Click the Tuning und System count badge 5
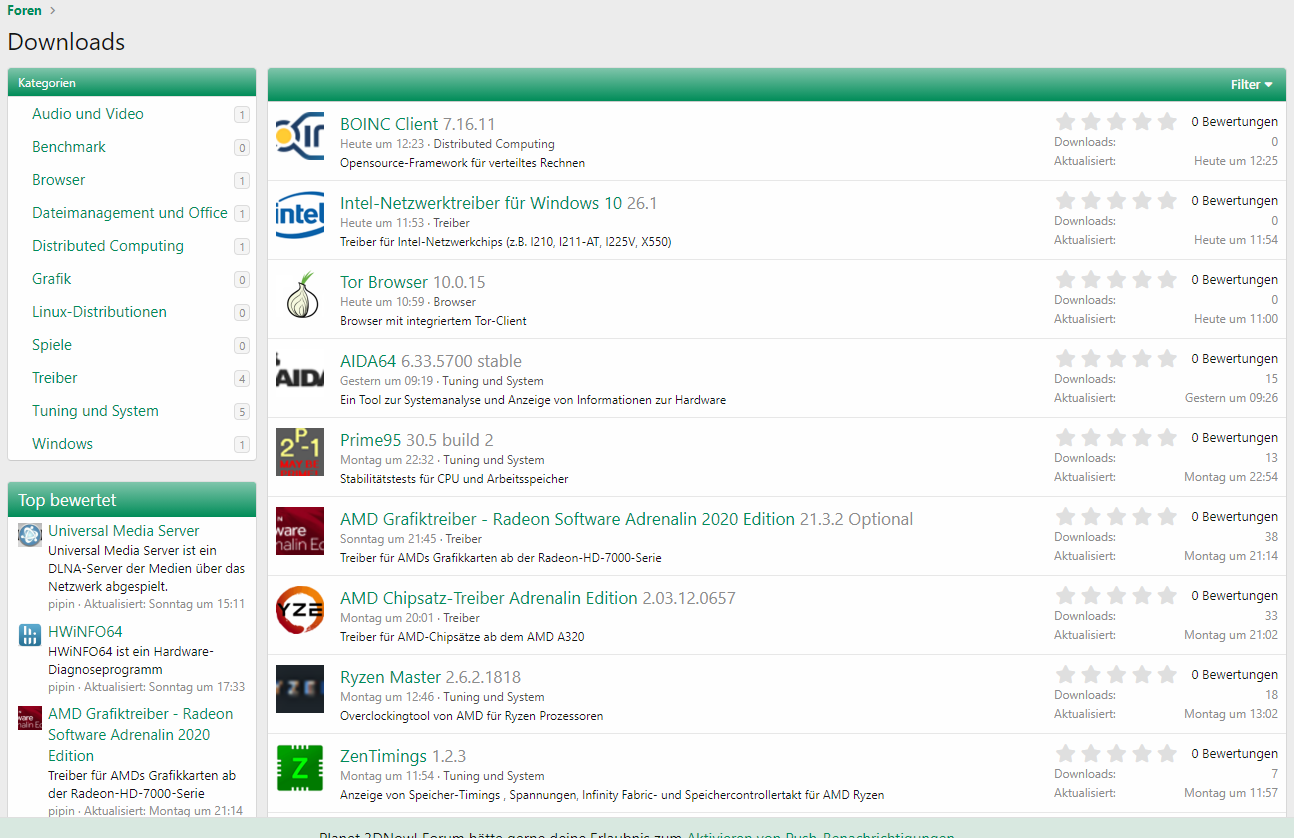 tap(241, 412)
